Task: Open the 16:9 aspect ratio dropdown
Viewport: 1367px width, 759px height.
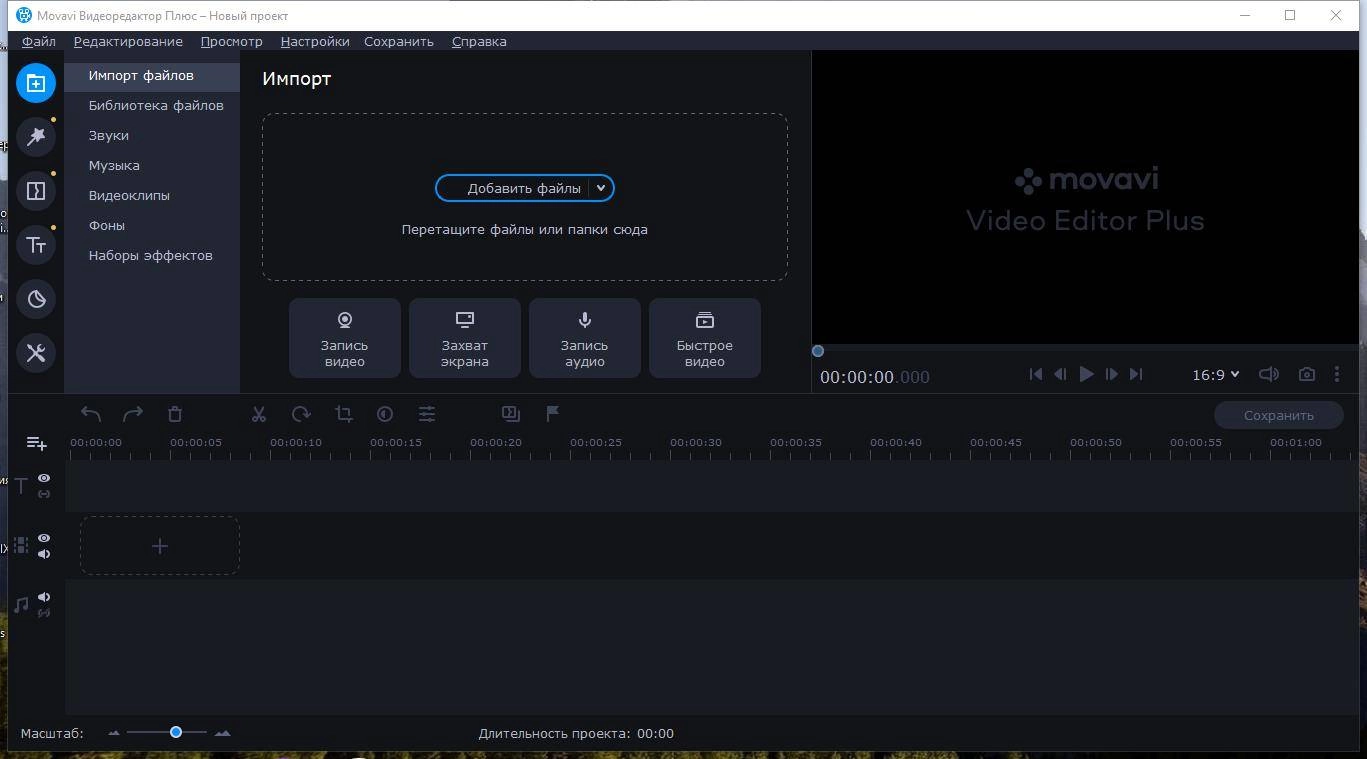Action: point(1215,374)
